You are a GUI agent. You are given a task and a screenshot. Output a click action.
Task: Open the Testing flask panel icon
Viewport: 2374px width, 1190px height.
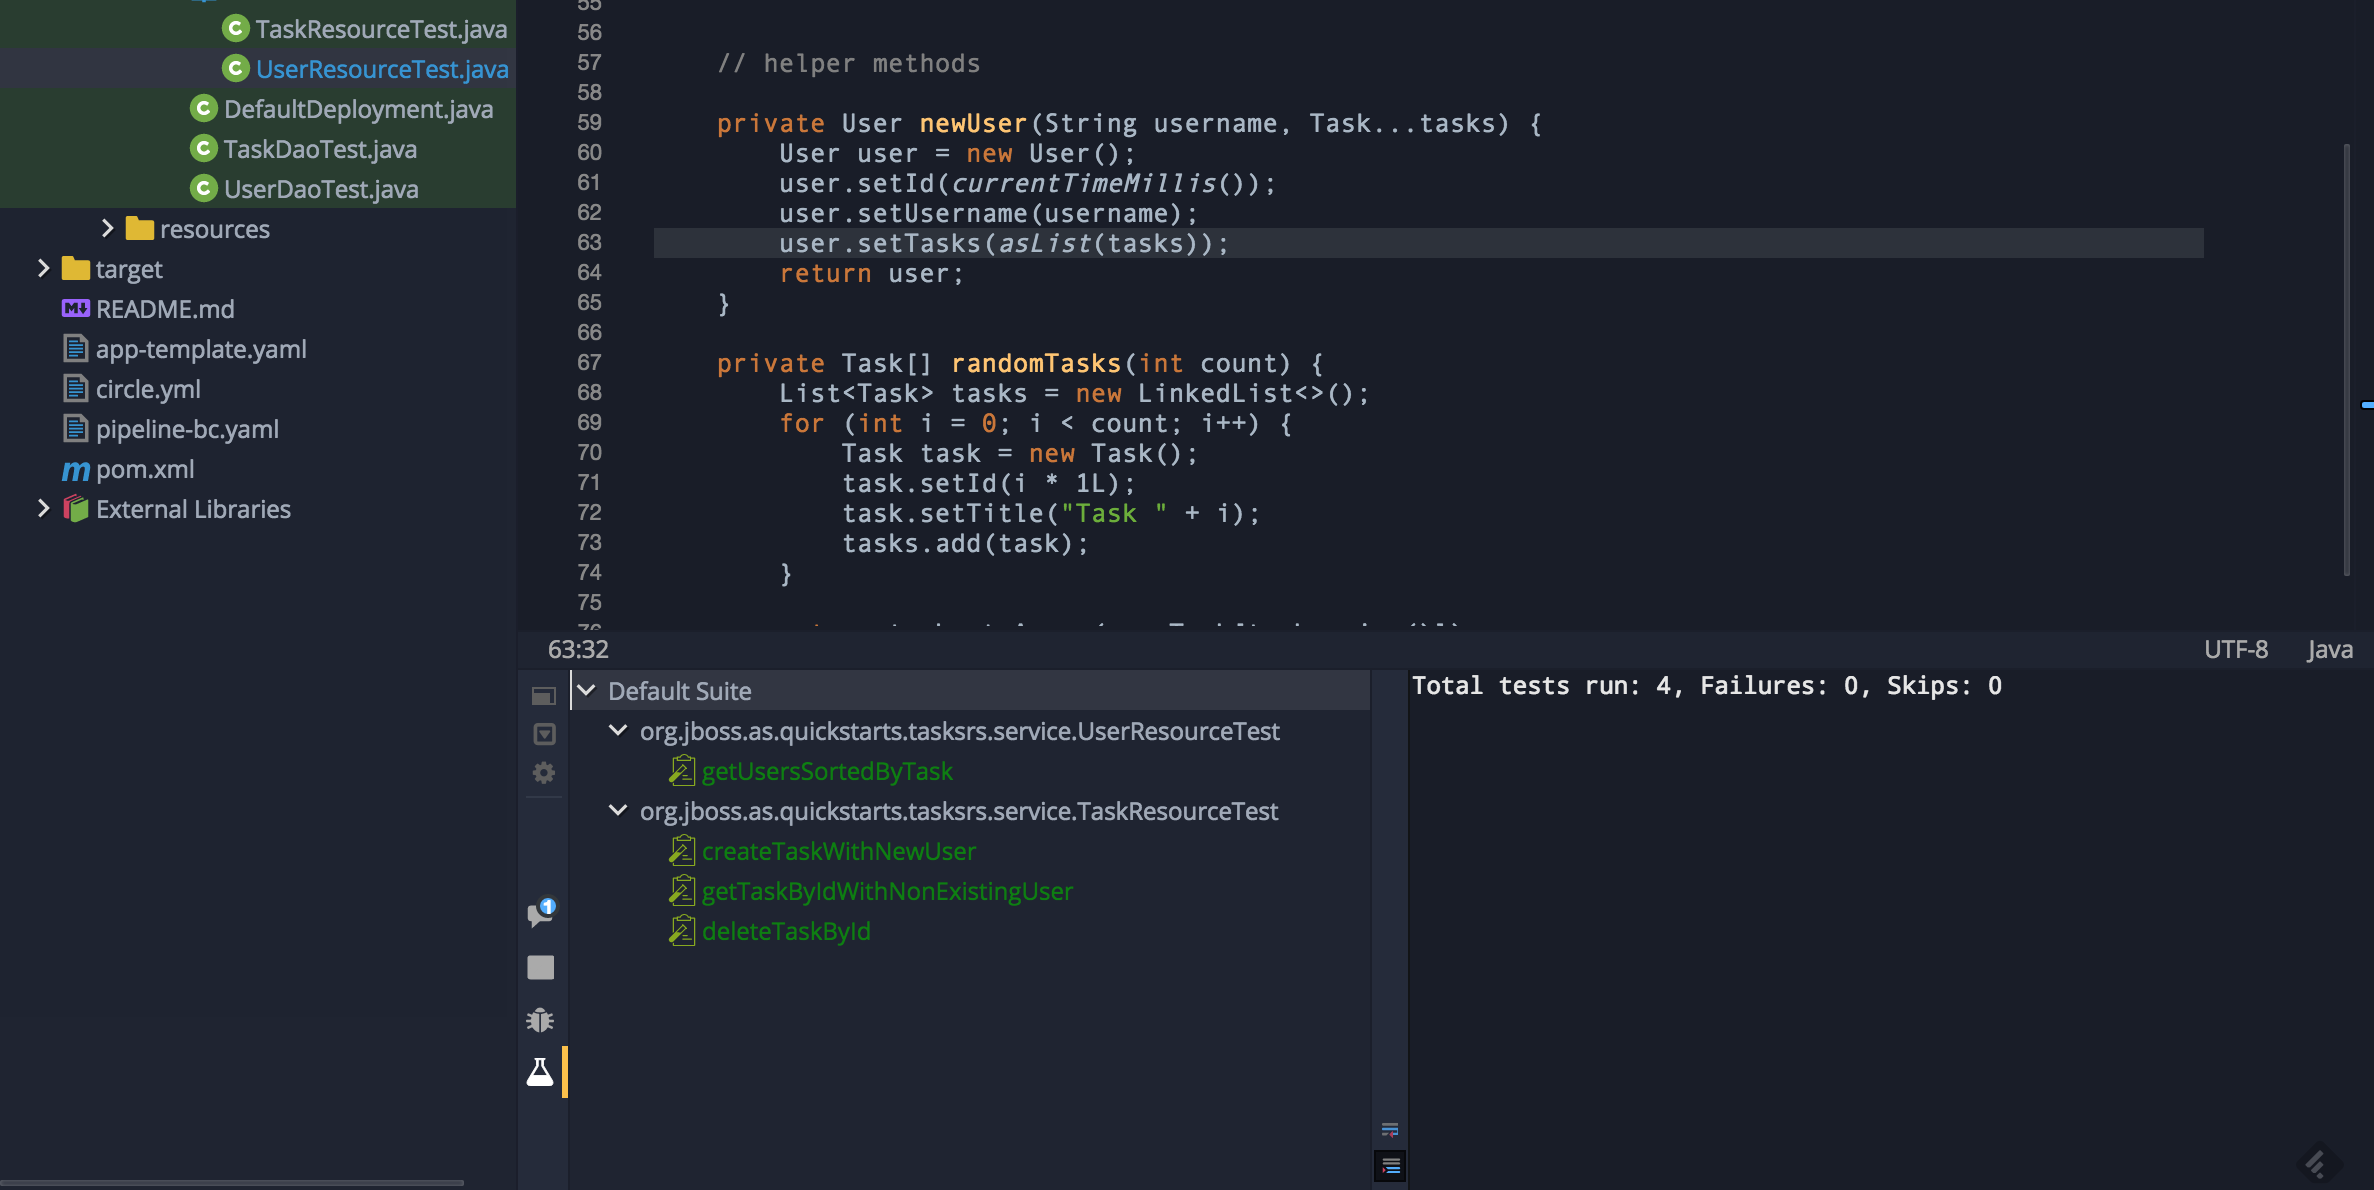tap(540, 1072)
